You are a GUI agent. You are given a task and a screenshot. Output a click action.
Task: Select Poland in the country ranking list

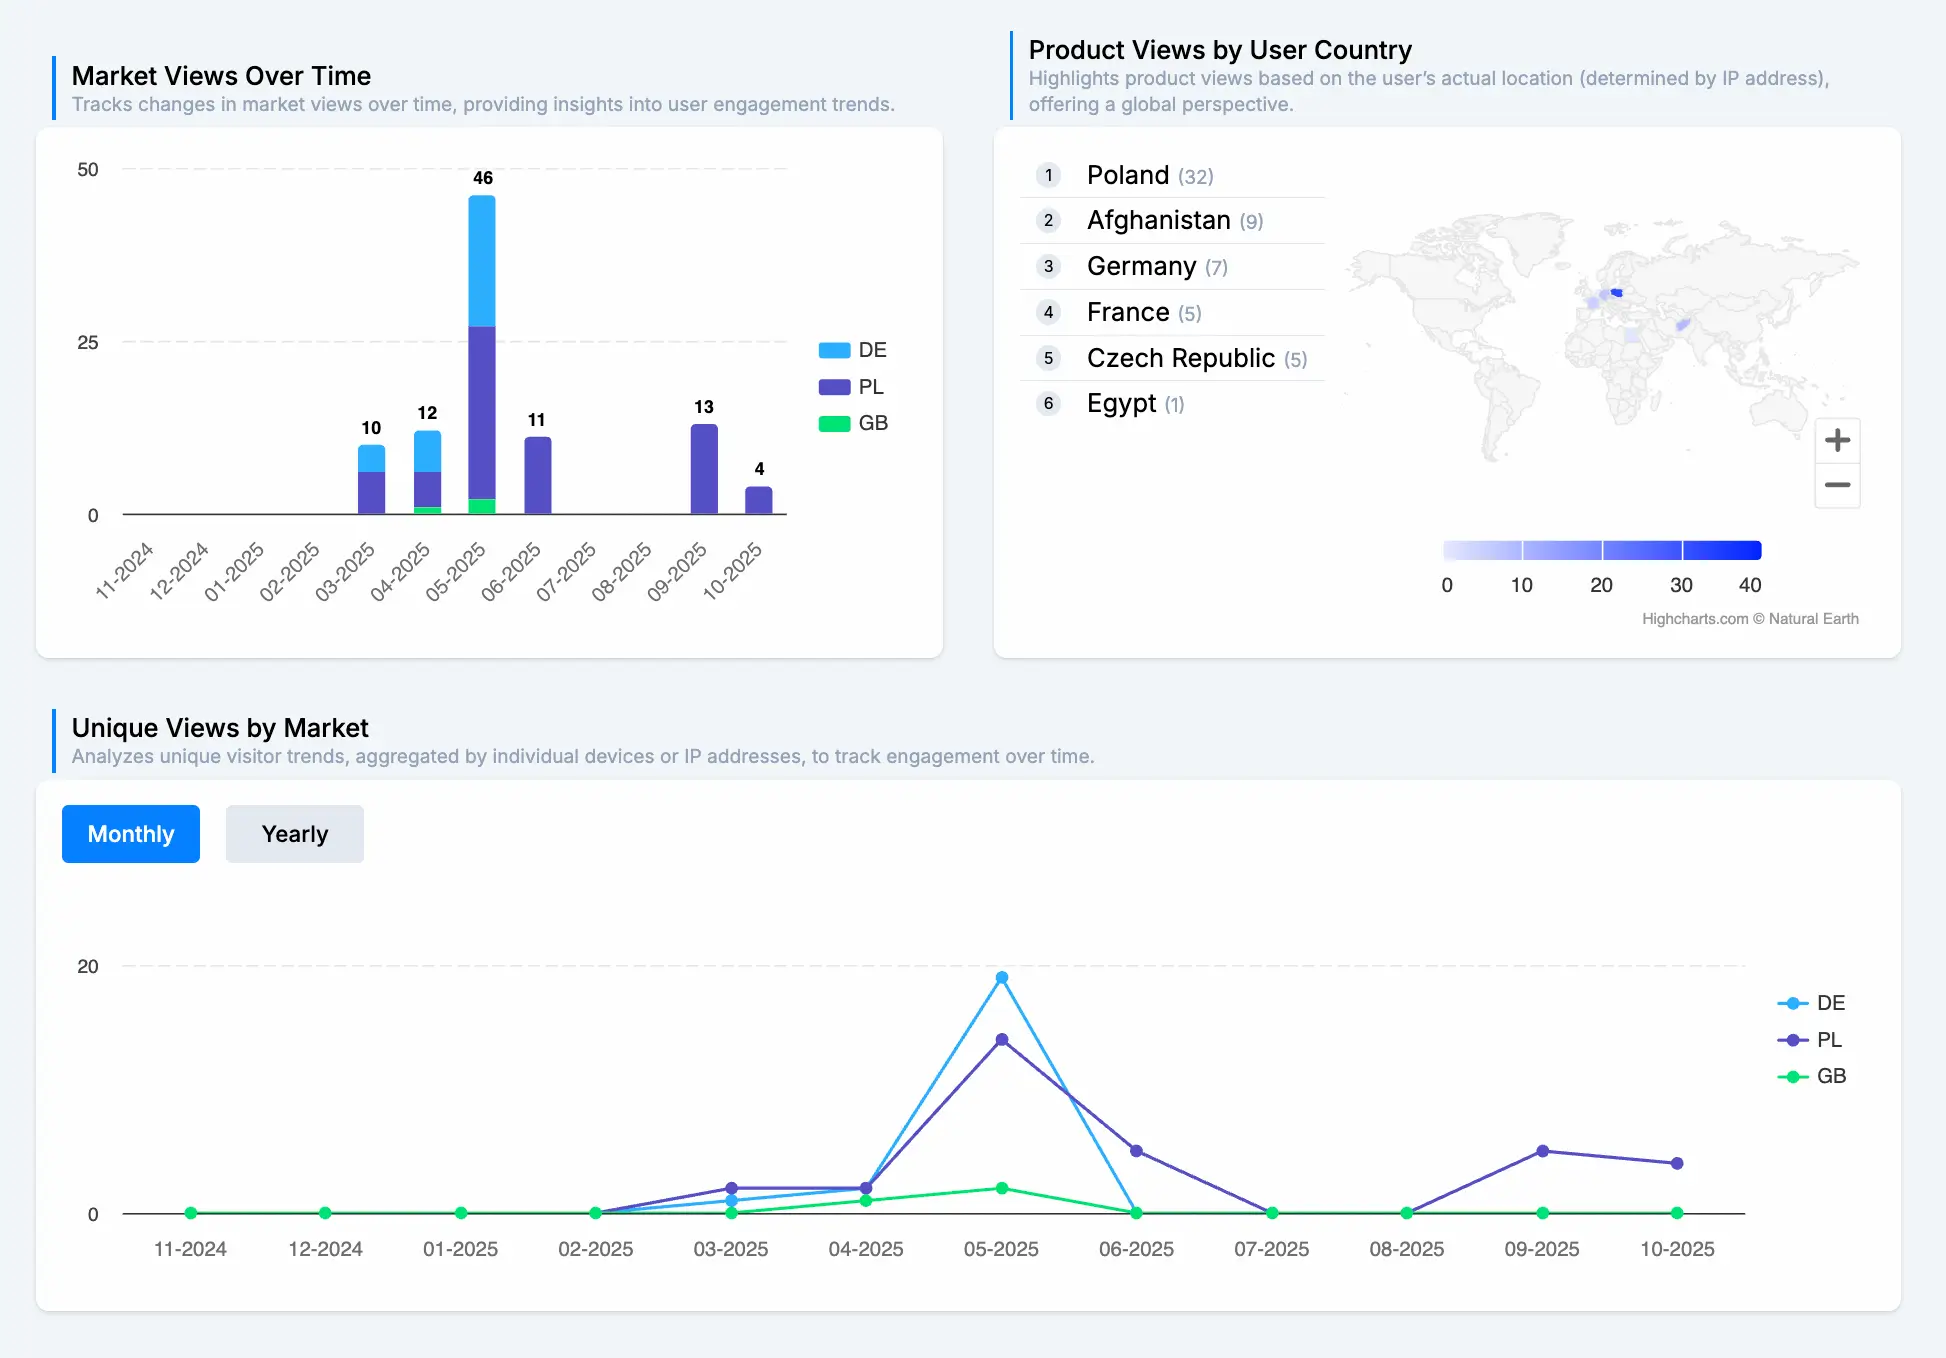point(1127,175)
